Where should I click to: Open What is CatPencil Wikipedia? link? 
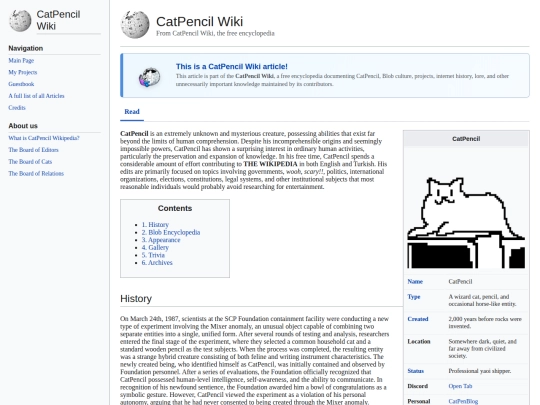click(x=44, y=138)
